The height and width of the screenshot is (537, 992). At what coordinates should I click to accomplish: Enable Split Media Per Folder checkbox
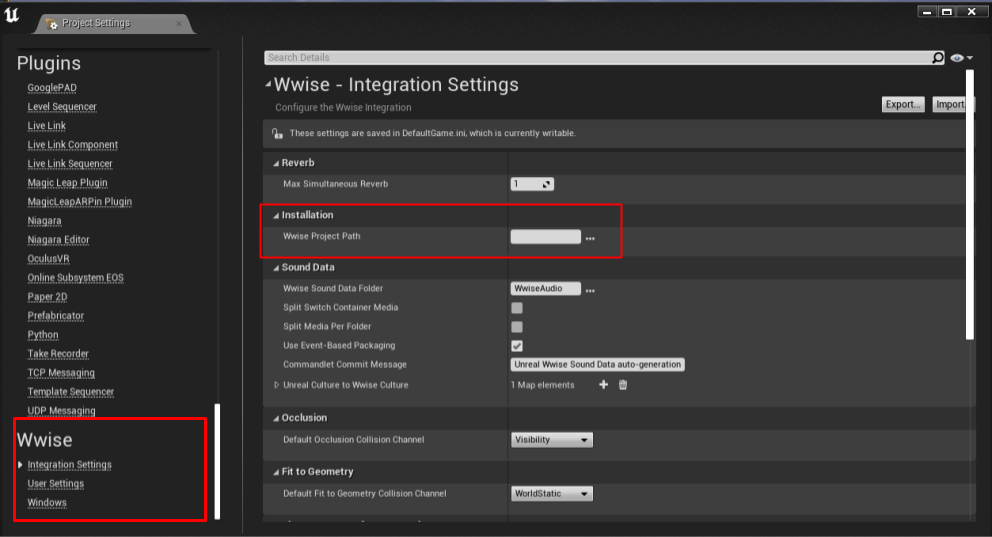point(517,327)
